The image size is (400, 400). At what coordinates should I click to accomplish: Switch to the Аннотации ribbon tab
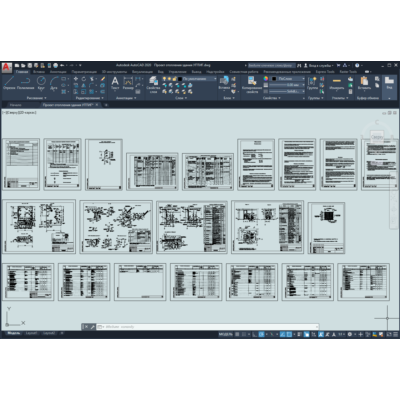point(58,72)
